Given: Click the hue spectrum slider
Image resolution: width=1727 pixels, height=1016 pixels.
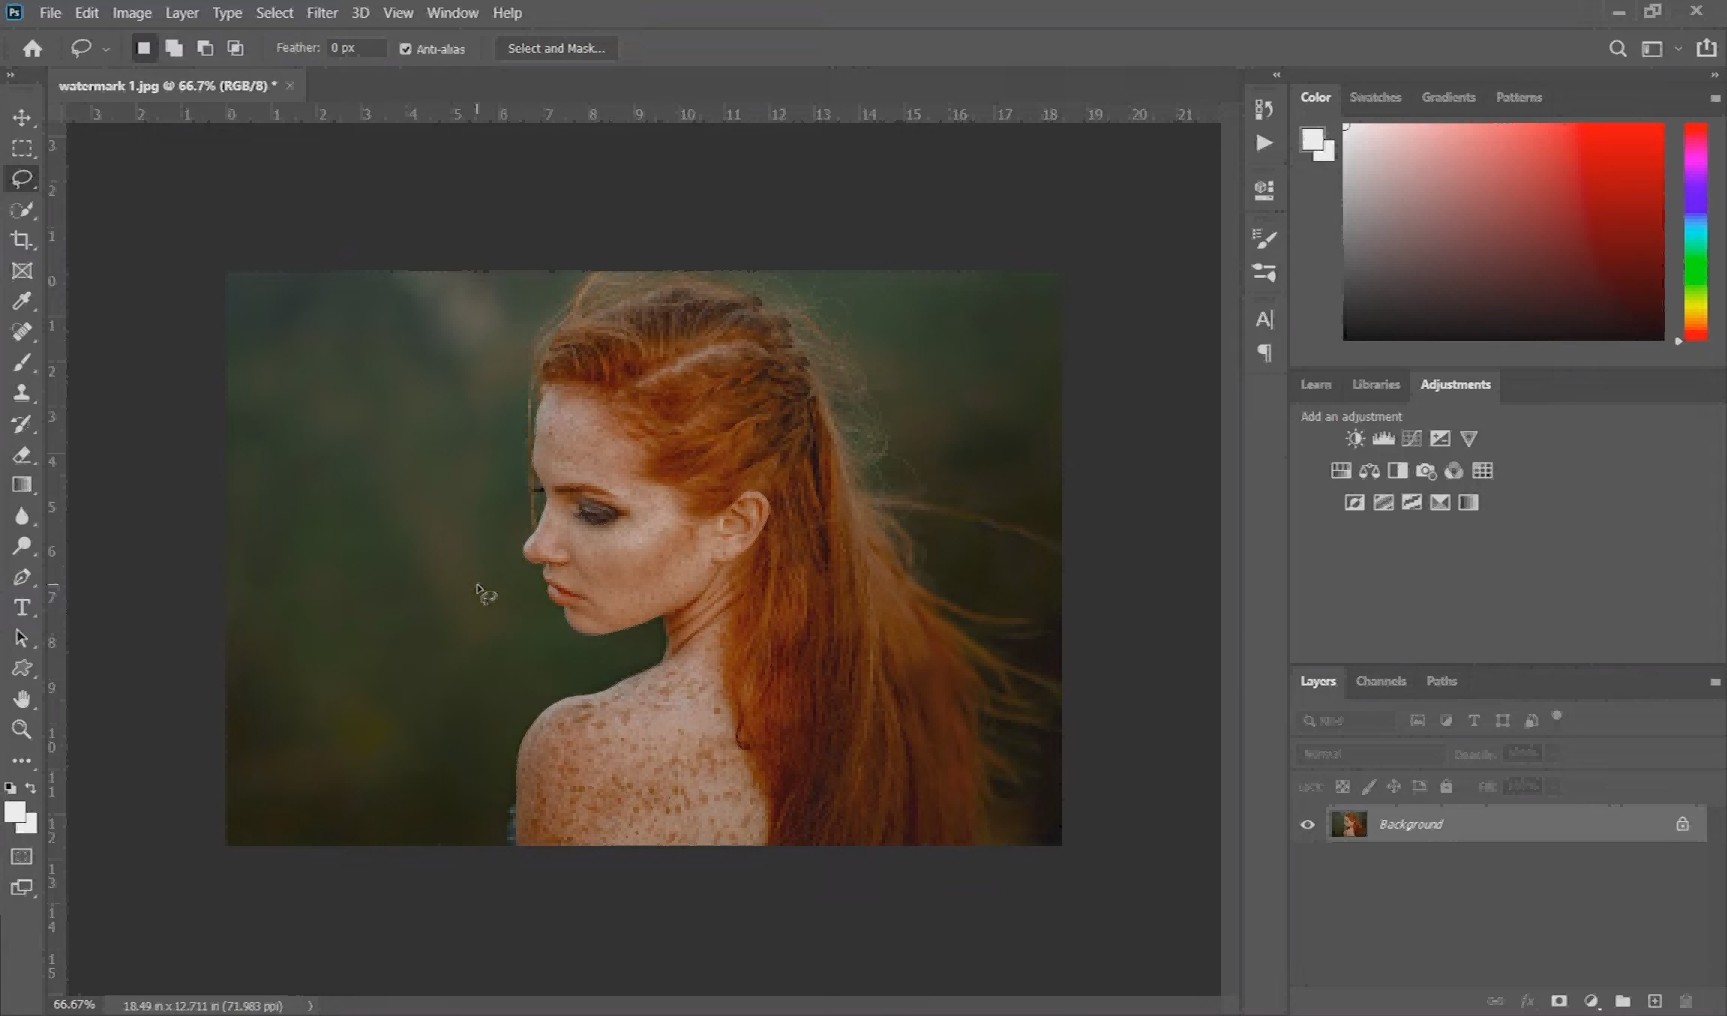Looking at the screenshot, I should 1696,232.
